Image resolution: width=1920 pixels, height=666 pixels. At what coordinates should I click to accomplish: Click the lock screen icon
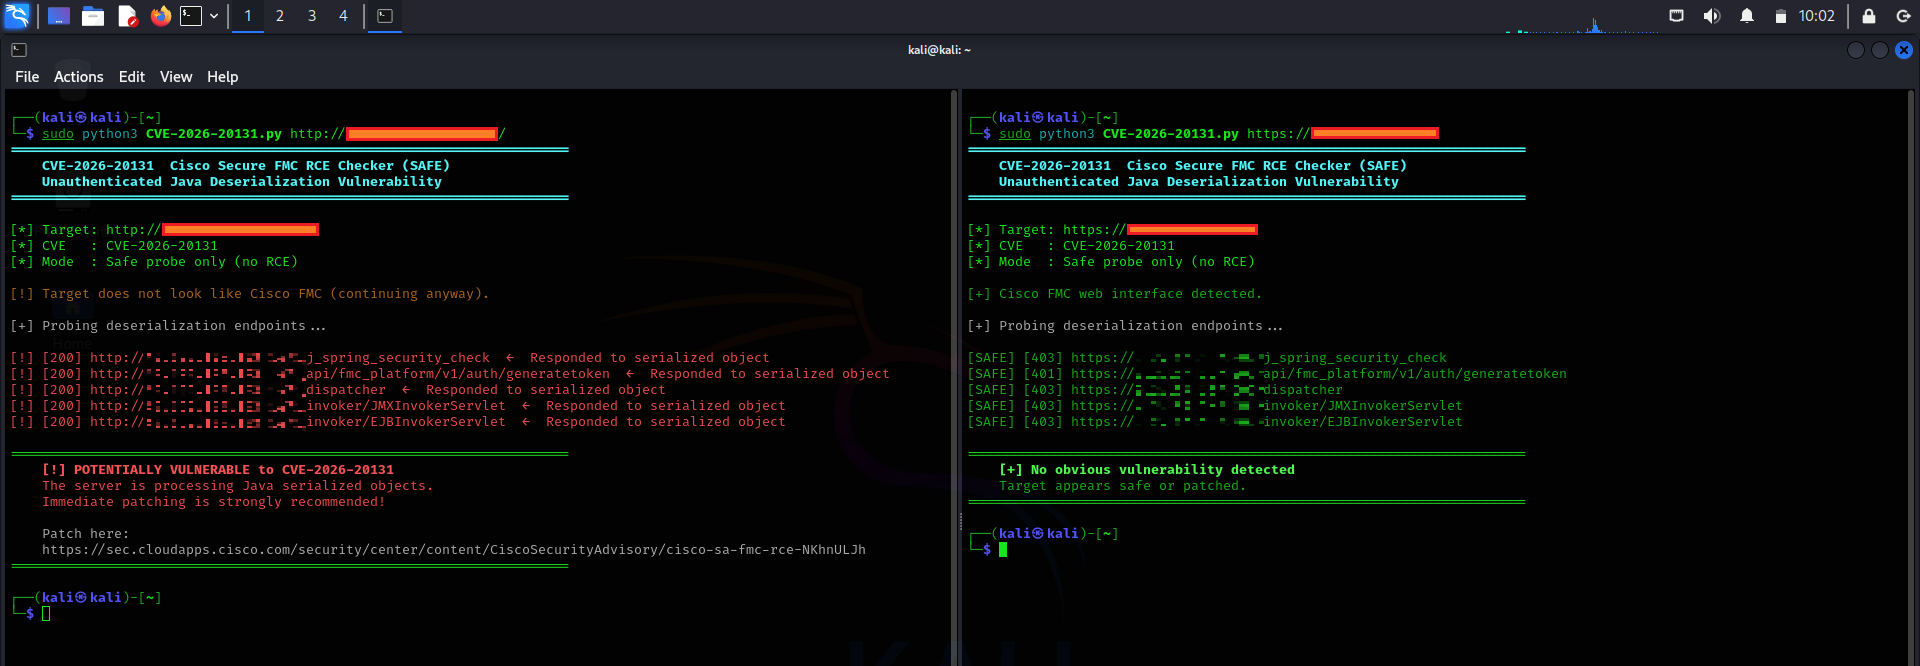pos(1869,16)
